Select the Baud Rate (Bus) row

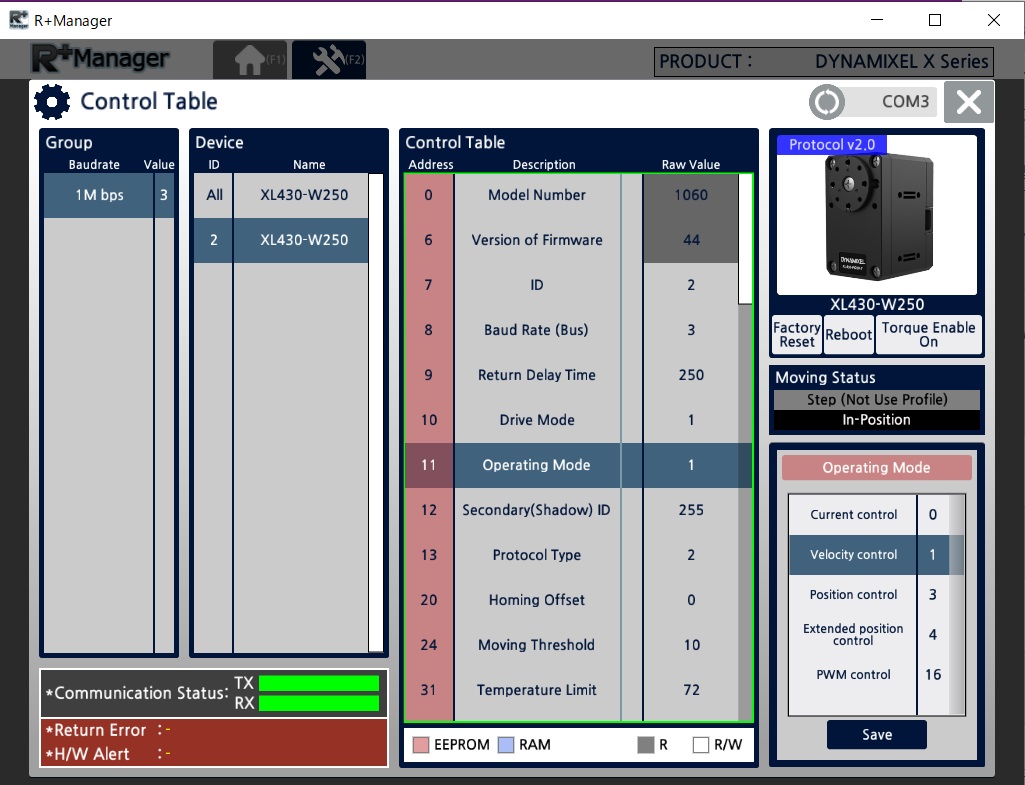coord(571,330)
